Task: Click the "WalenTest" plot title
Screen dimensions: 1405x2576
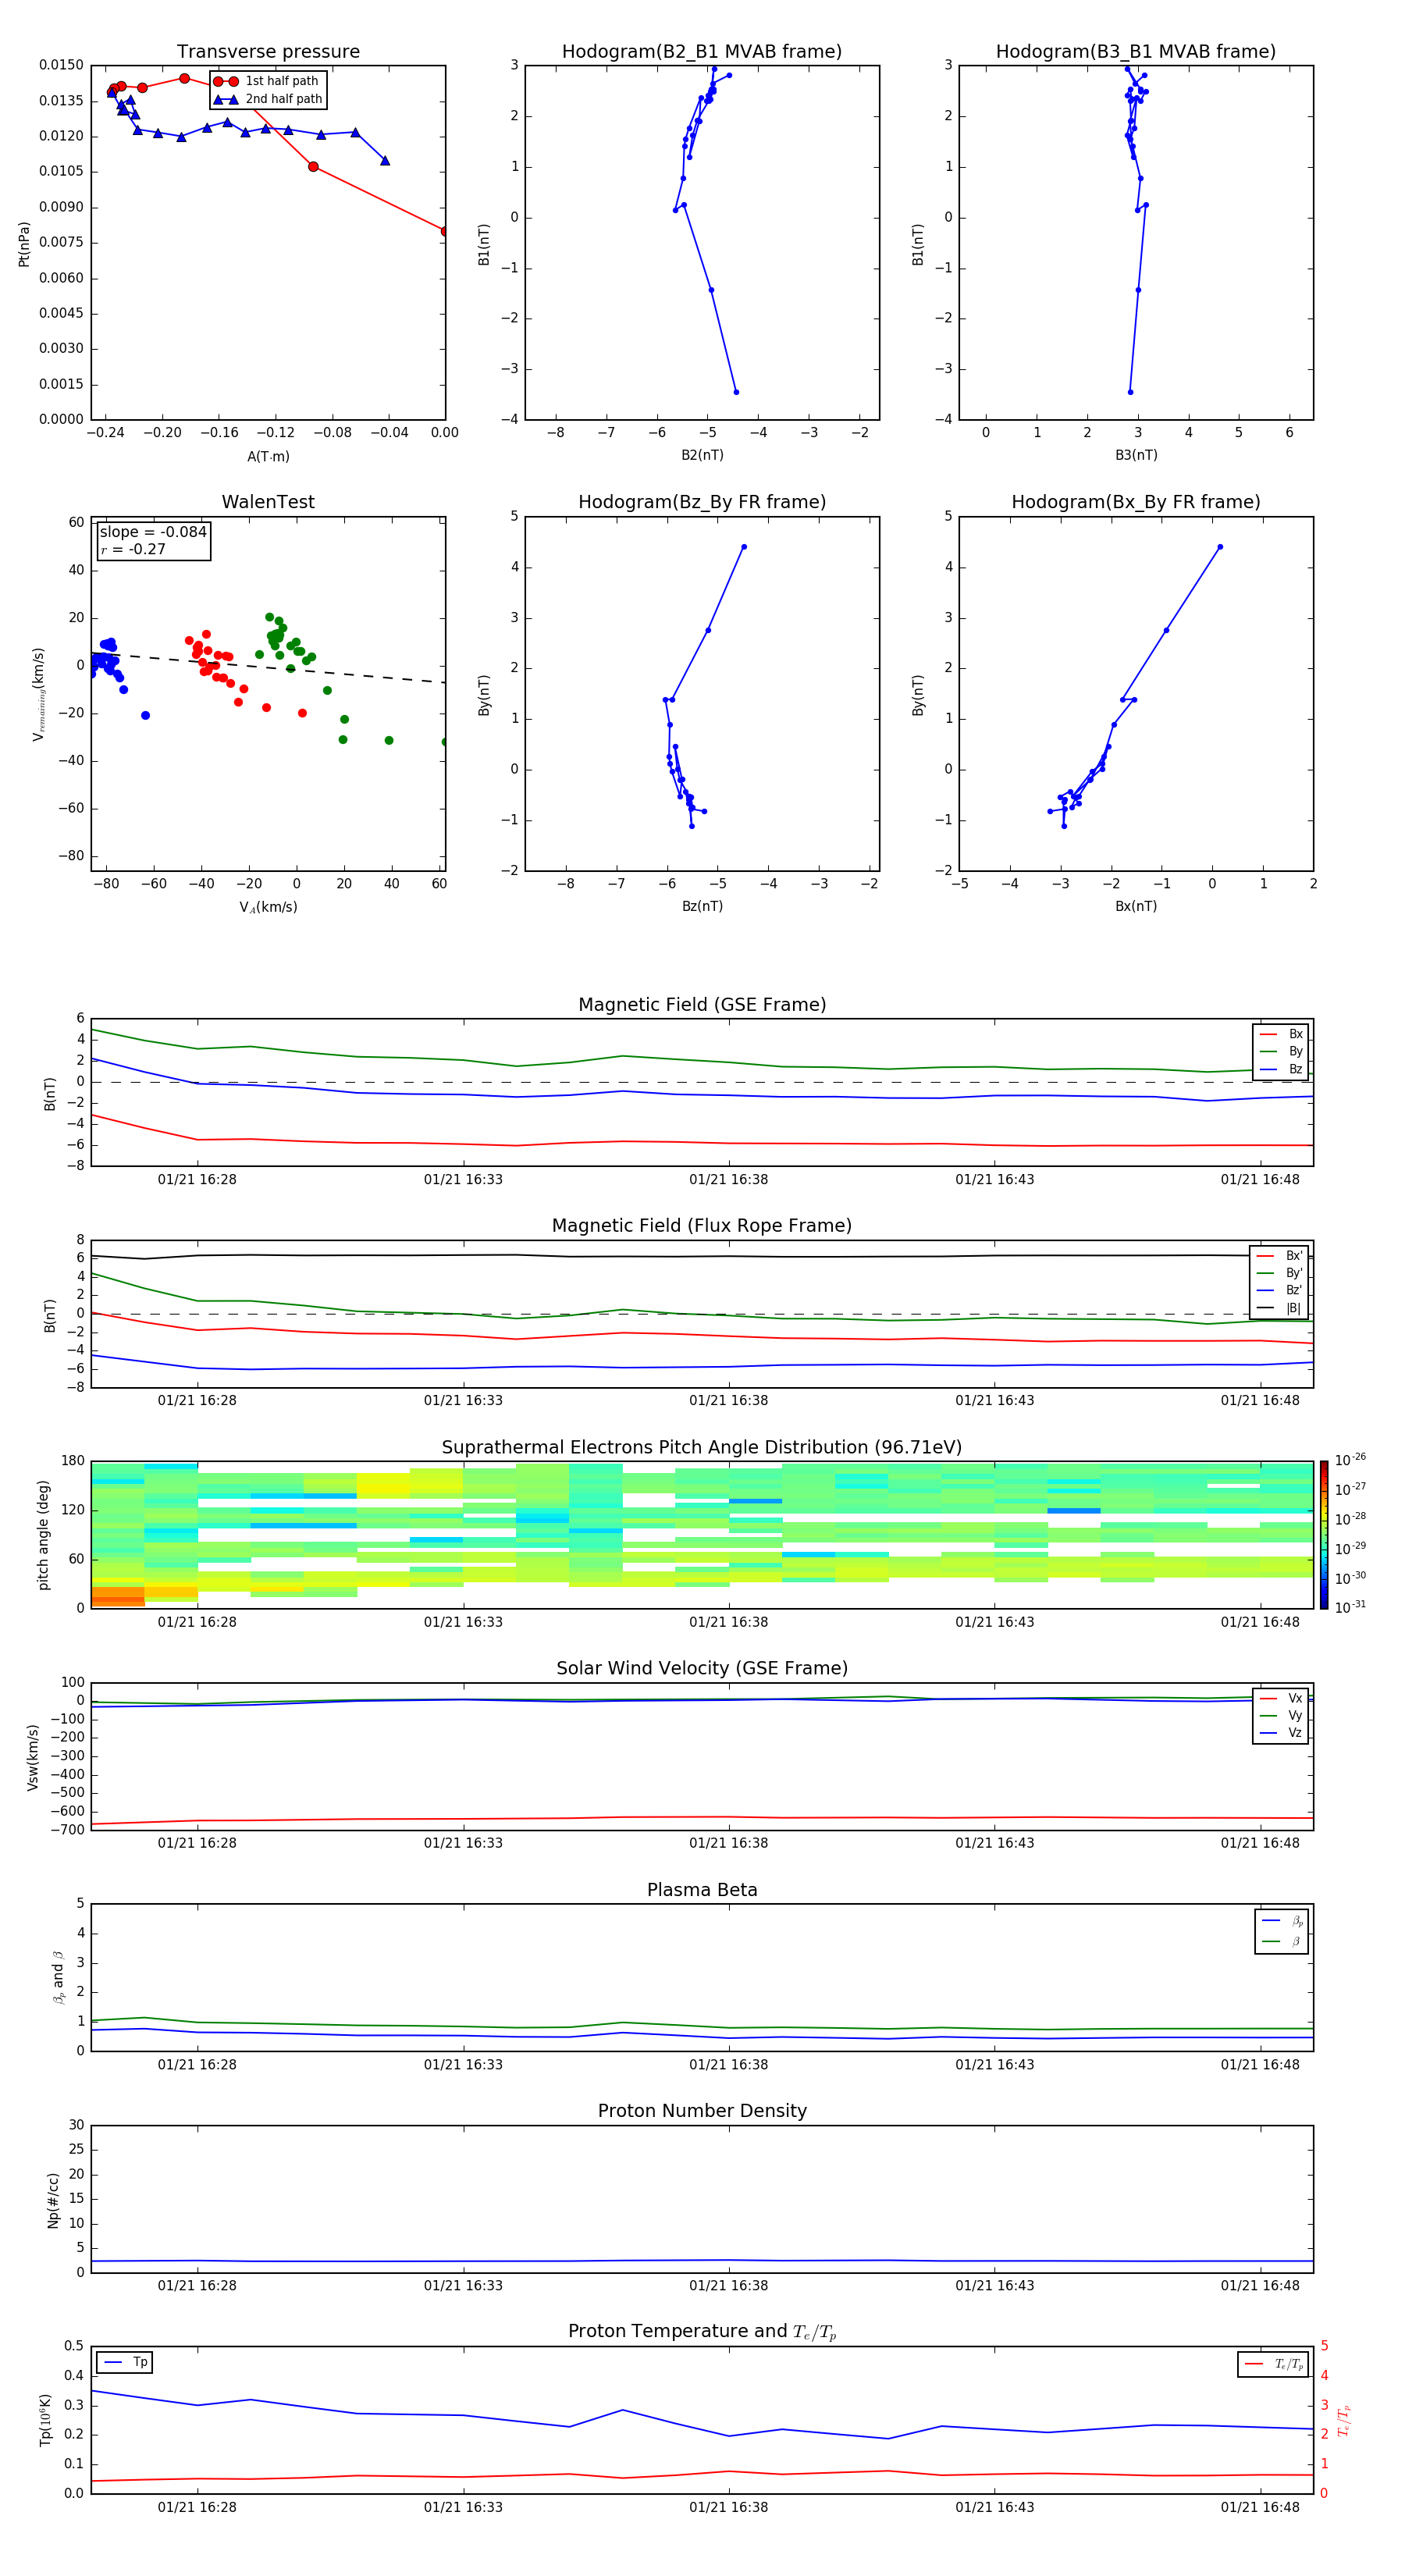Action: point(268,502)
